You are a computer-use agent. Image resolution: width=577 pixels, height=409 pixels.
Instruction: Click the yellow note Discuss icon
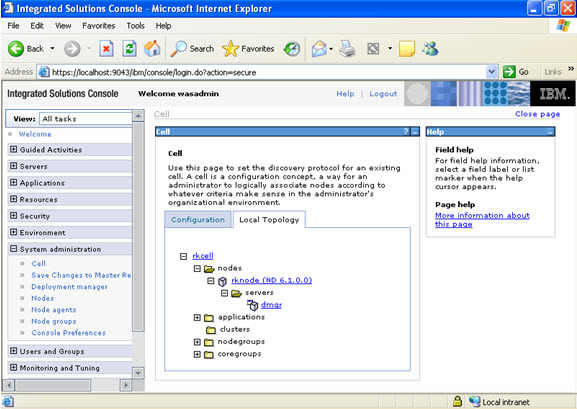[x=407, y=49]
